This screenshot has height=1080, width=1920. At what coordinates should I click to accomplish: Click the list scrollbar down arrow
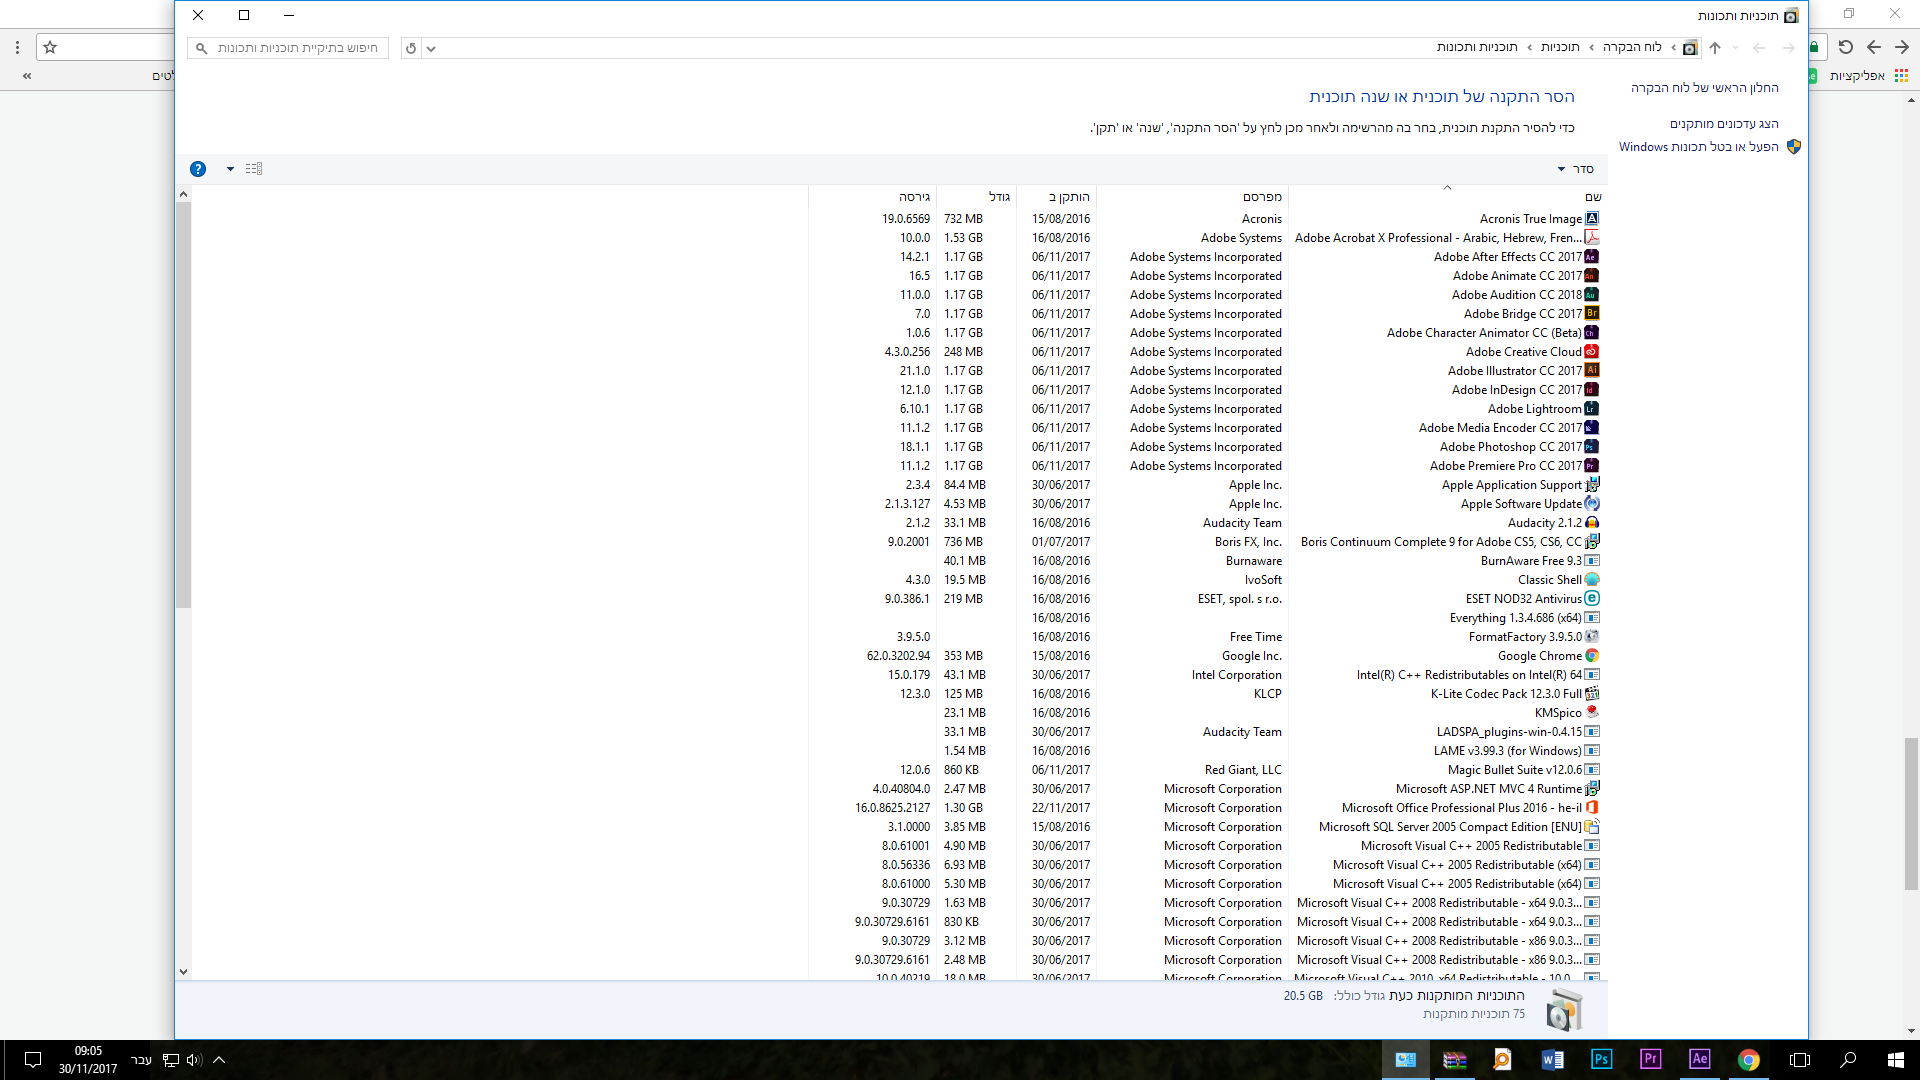click(183, 971)
